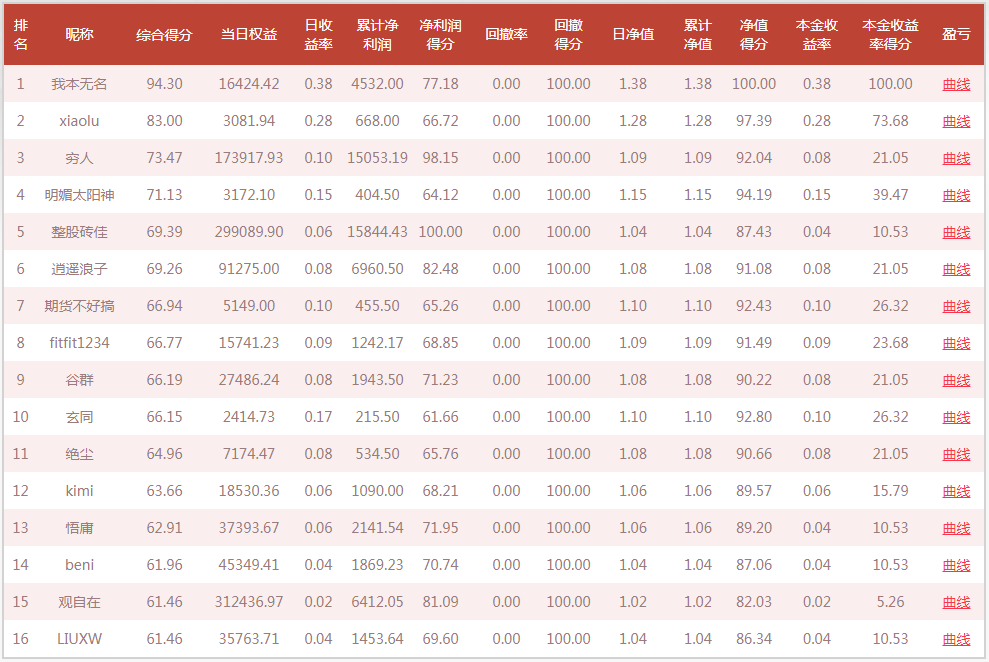Viewport: 989px width, 662px height.
Task: Click the nickname 谷群
Action: pyautogui.click(x=79, y=380)
